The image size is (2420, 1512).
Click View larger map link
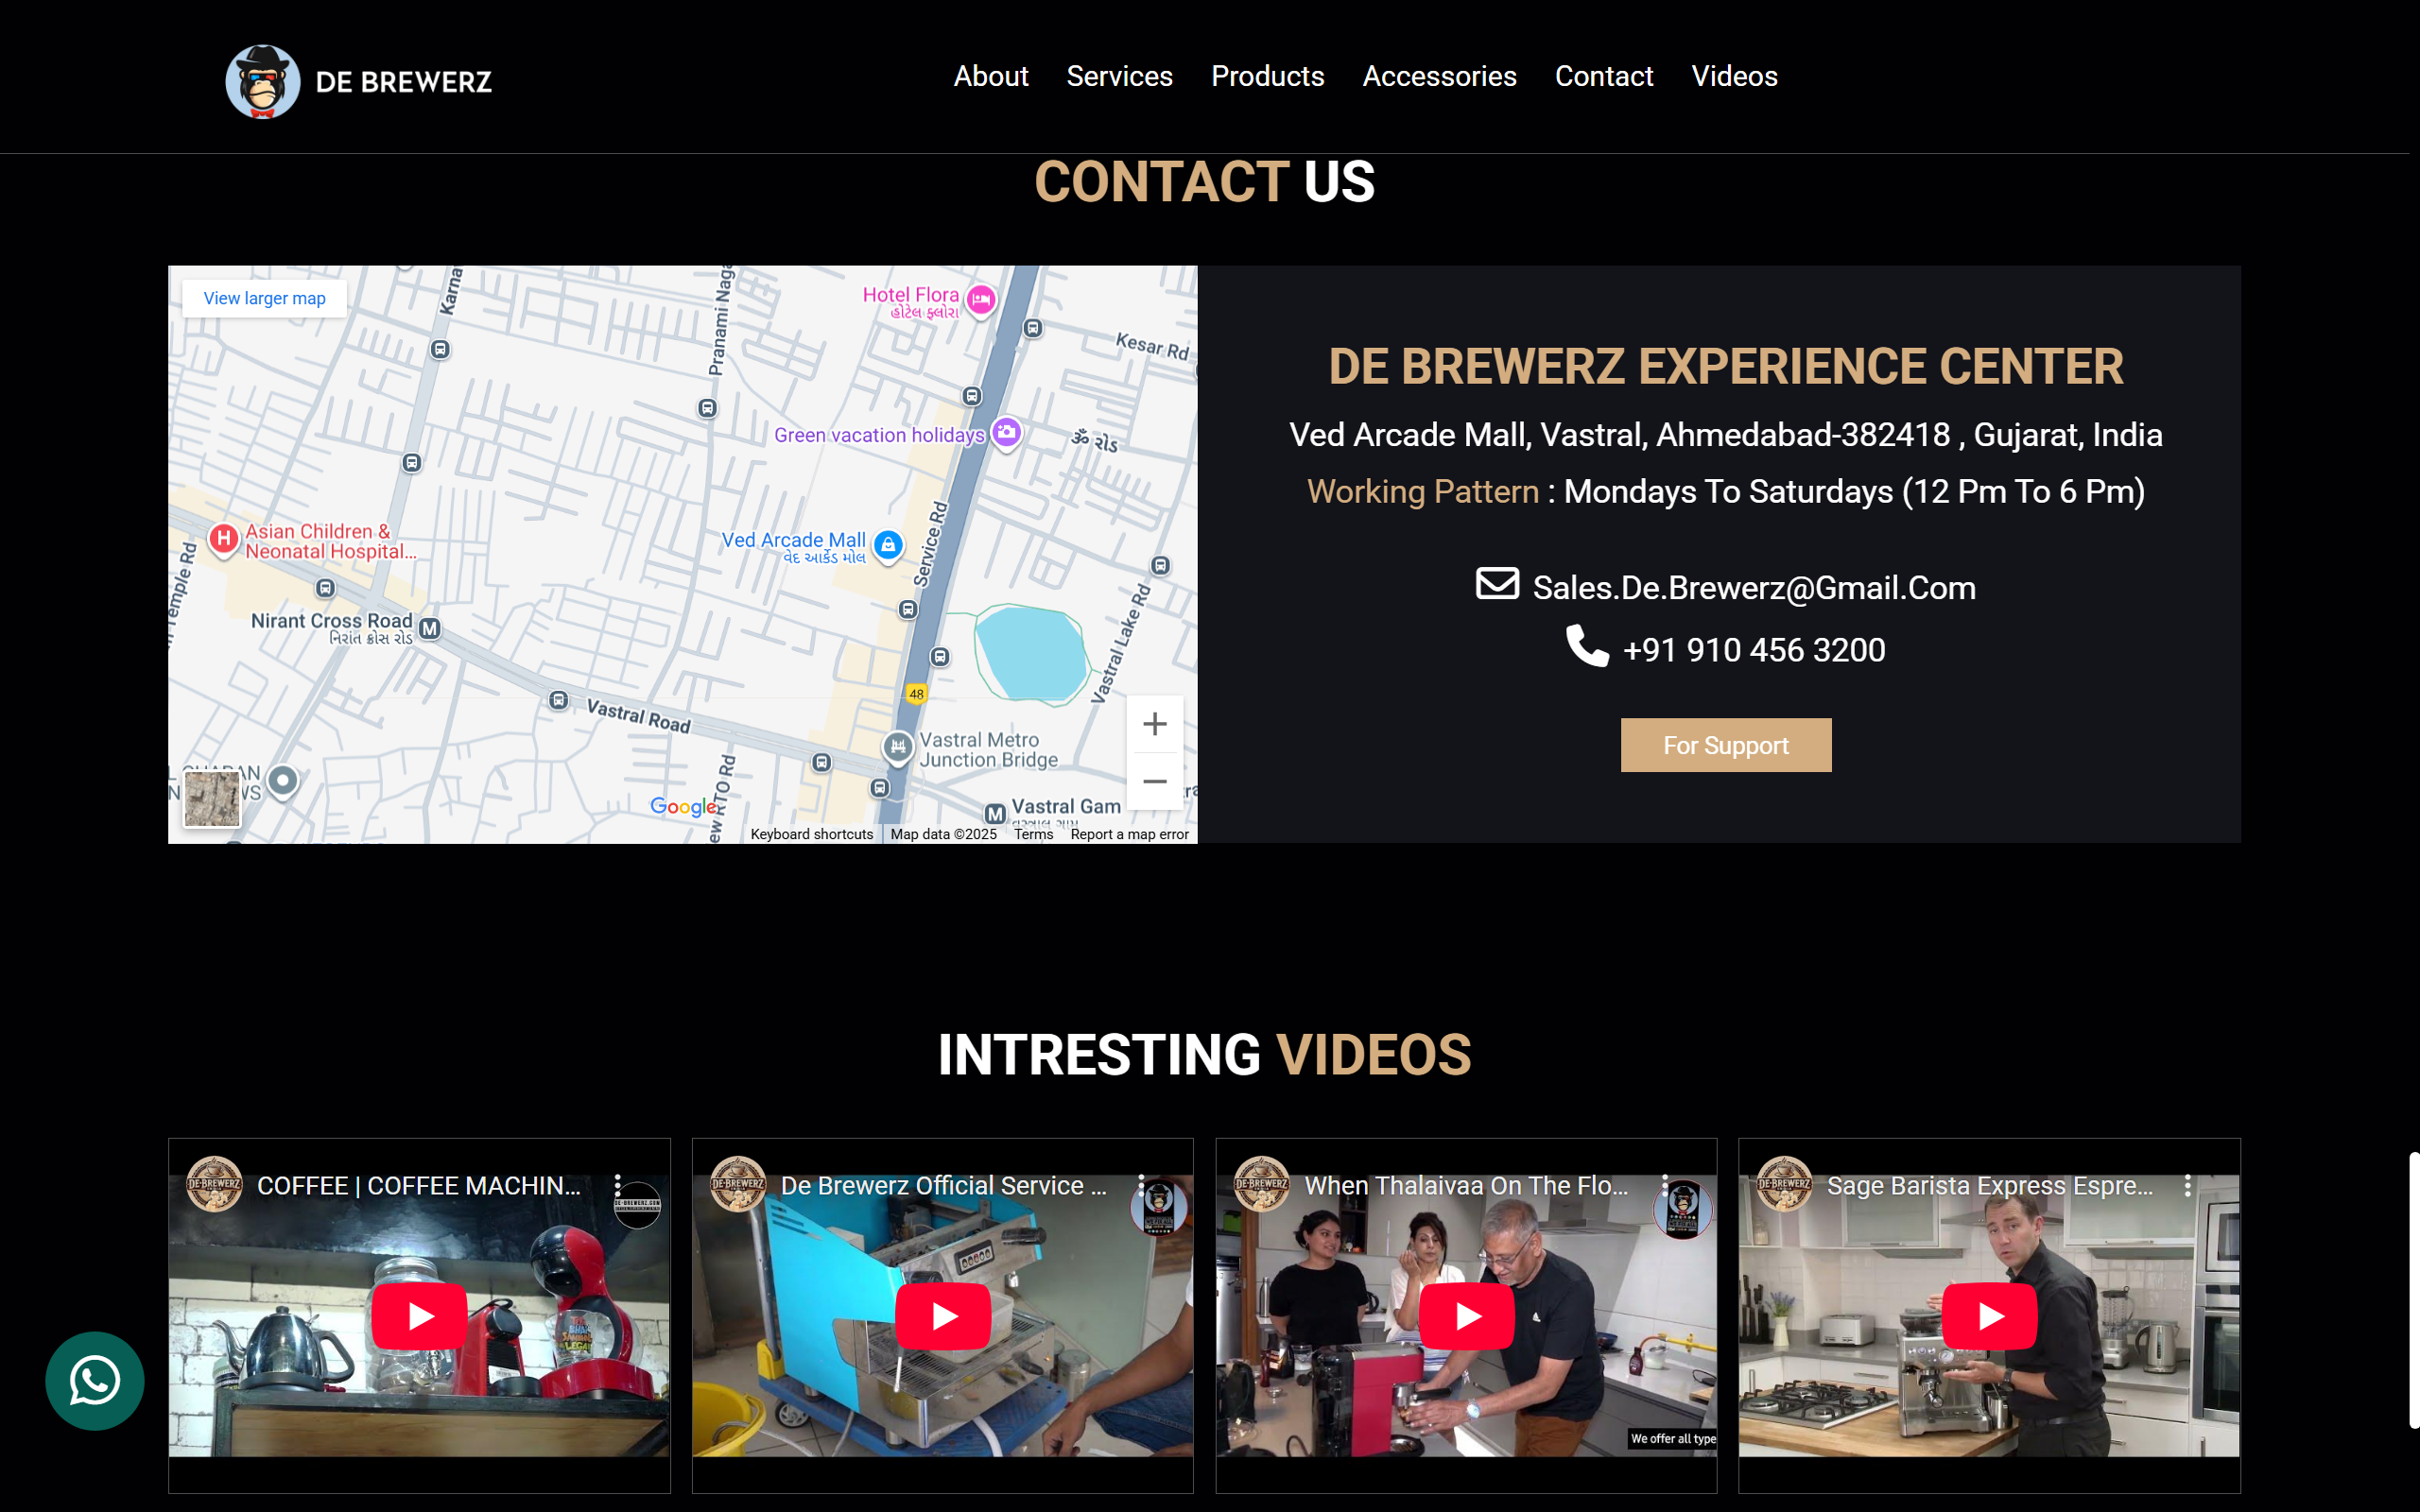[x=264, y=298]
